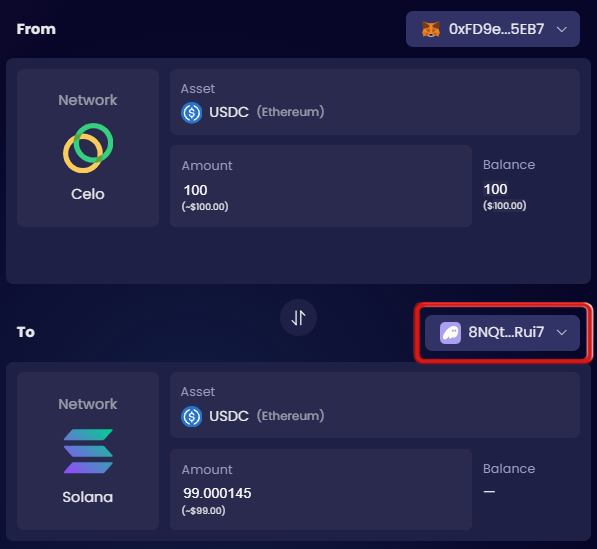Use full Balance value 100
This screenshot has height=549, width=597.
pyautogui.click(x=495, y=189)
